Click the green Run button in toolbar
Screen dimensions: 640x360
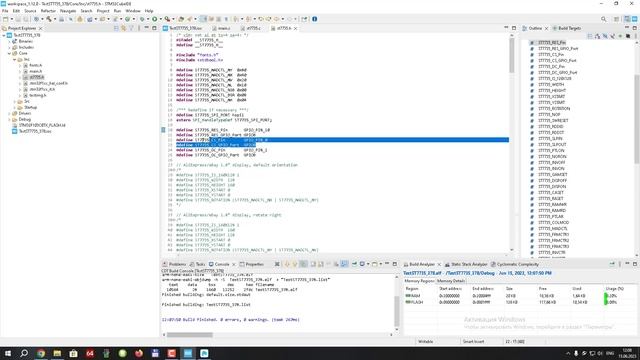[155, 19]
